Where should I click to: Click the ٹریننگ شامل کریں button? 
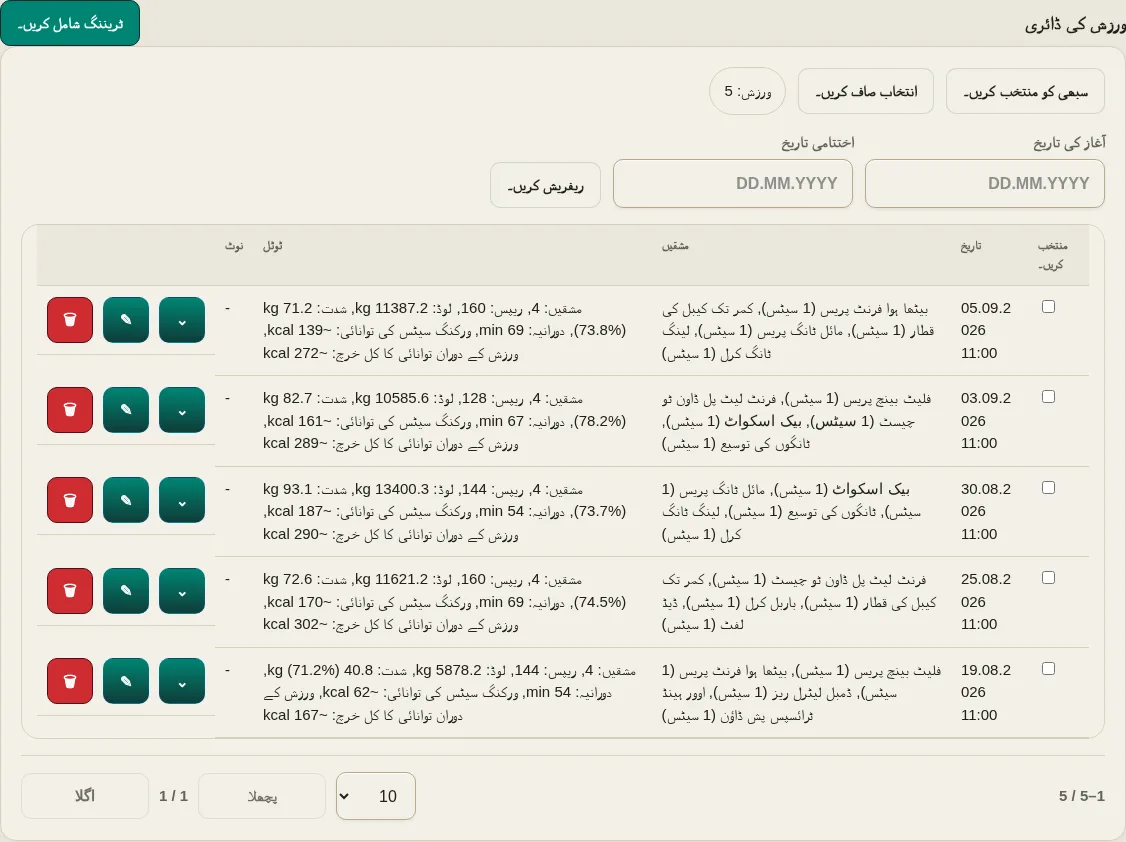[x=70, y=23]
